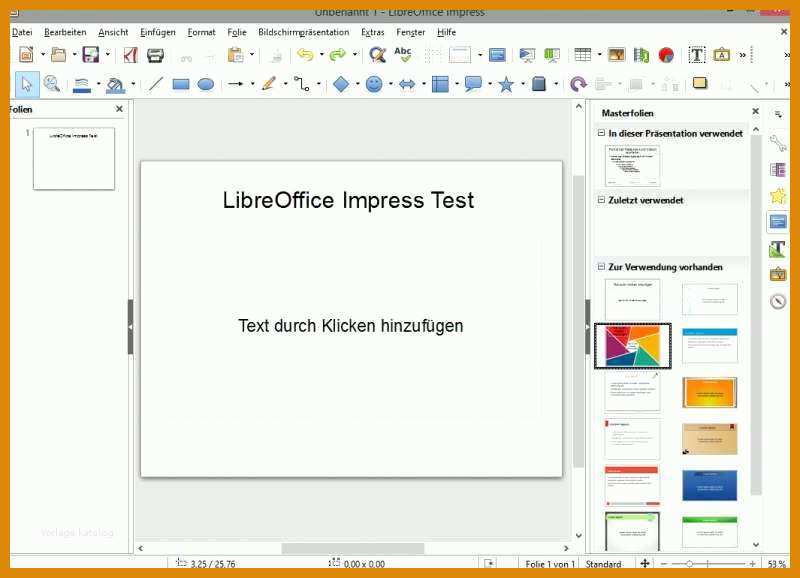Viewport: 800px width, 578px height.
Task: Select the colorful pinwheel master slide
Action: pos(633,345)
